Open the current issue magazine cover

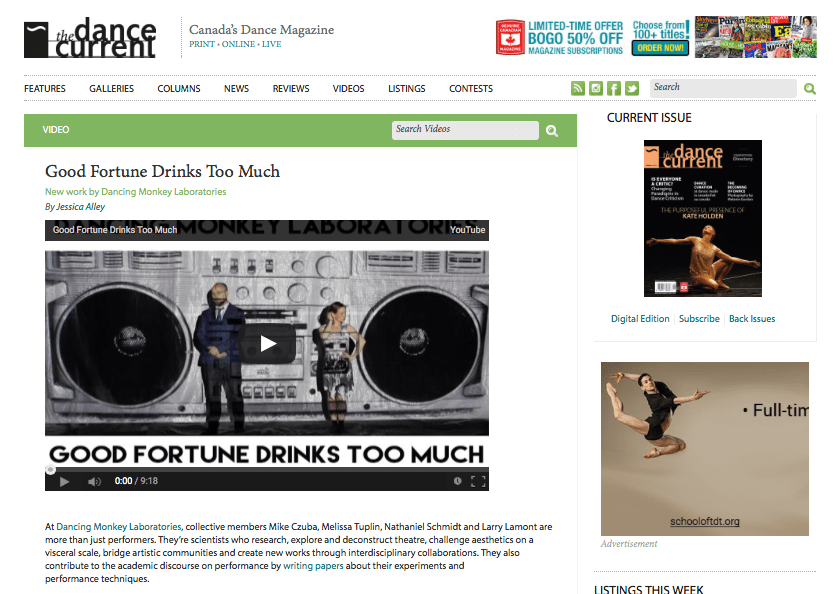tap(703, 218)
